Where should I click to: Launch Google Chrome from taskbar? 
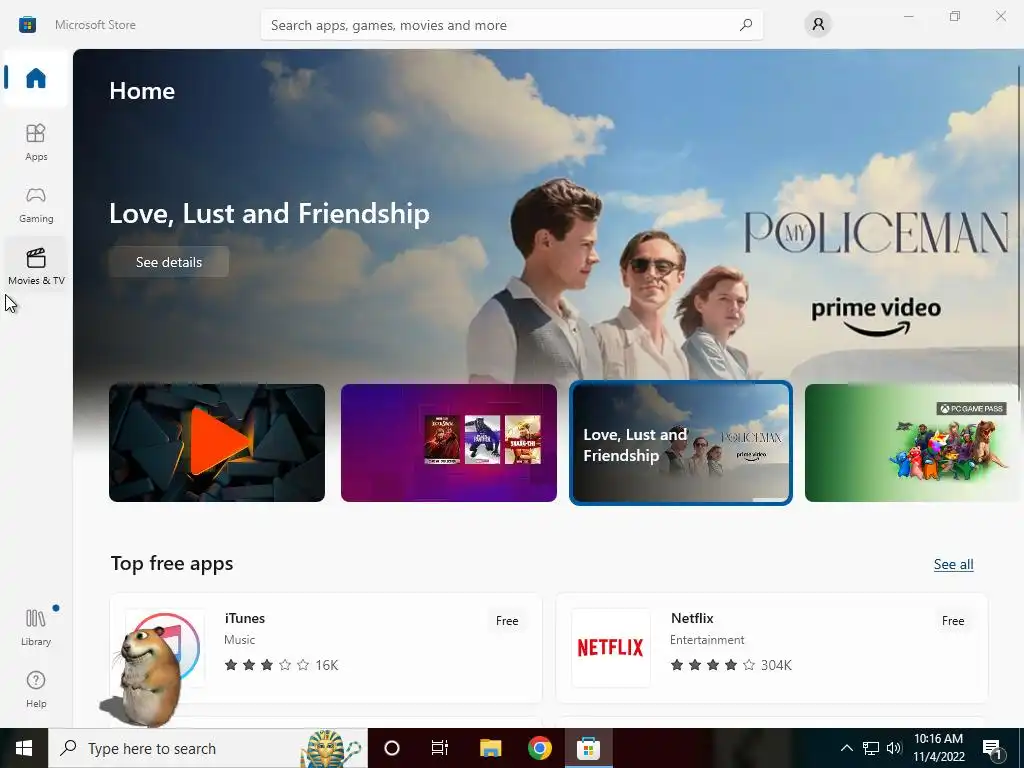(539, 748)
